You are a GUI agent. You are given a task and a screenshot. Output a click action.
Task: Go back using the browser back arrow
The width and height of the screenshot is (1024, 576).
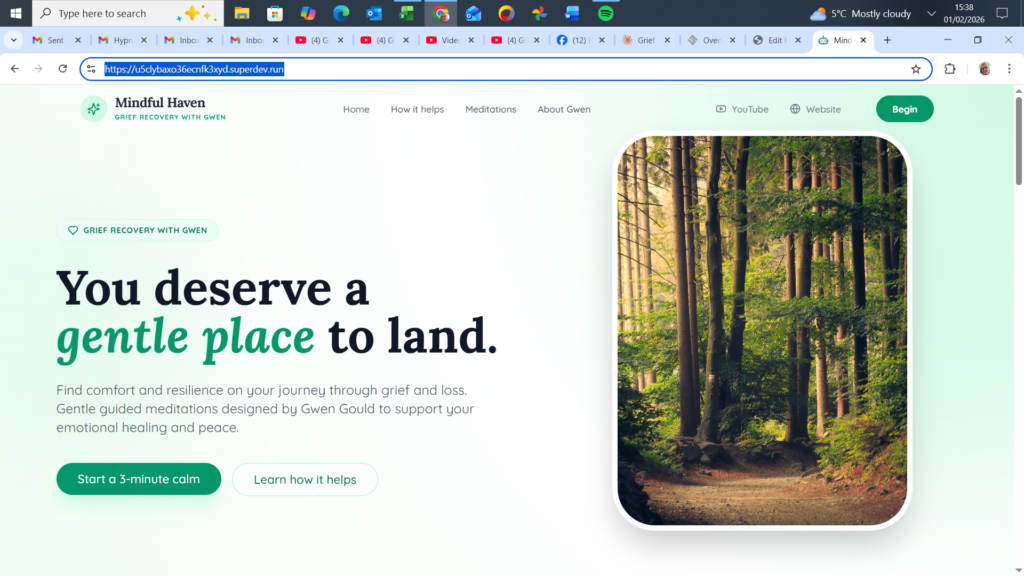[x=15, y=69]
